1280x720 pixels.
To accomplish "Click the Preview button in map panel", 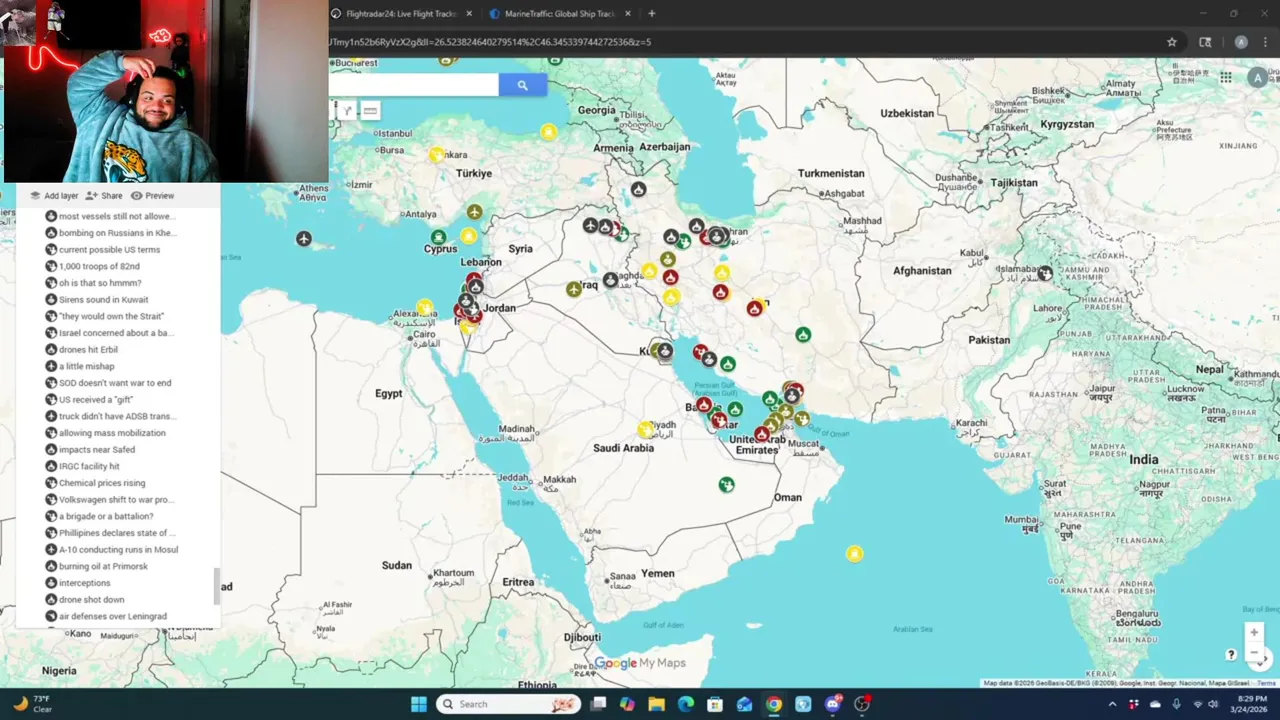I will (x=152, y=196).
